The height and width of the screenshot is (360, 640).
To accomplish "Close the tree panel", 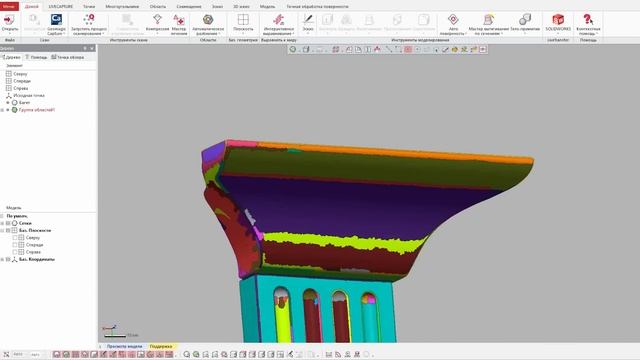I will (92, 48).
